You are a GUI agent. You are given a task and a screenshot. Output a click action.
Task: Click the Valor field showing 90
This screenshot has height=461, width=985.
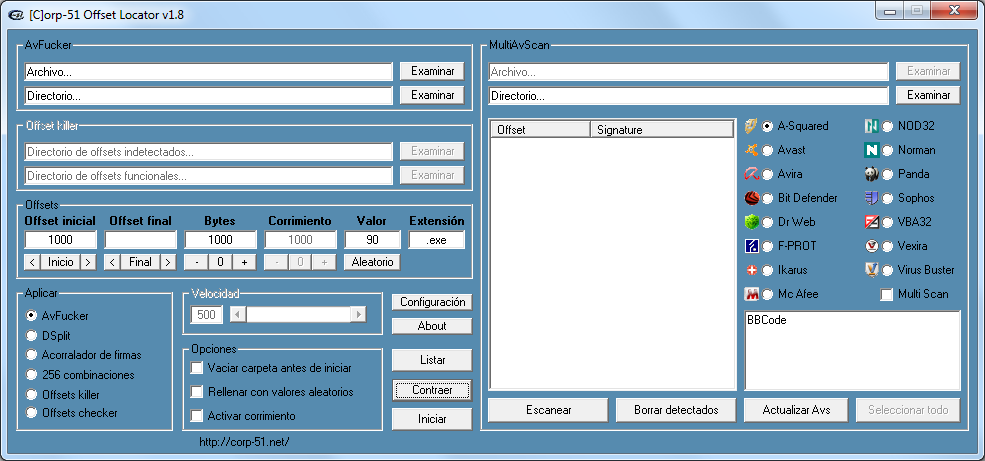[x=372, y=239]
